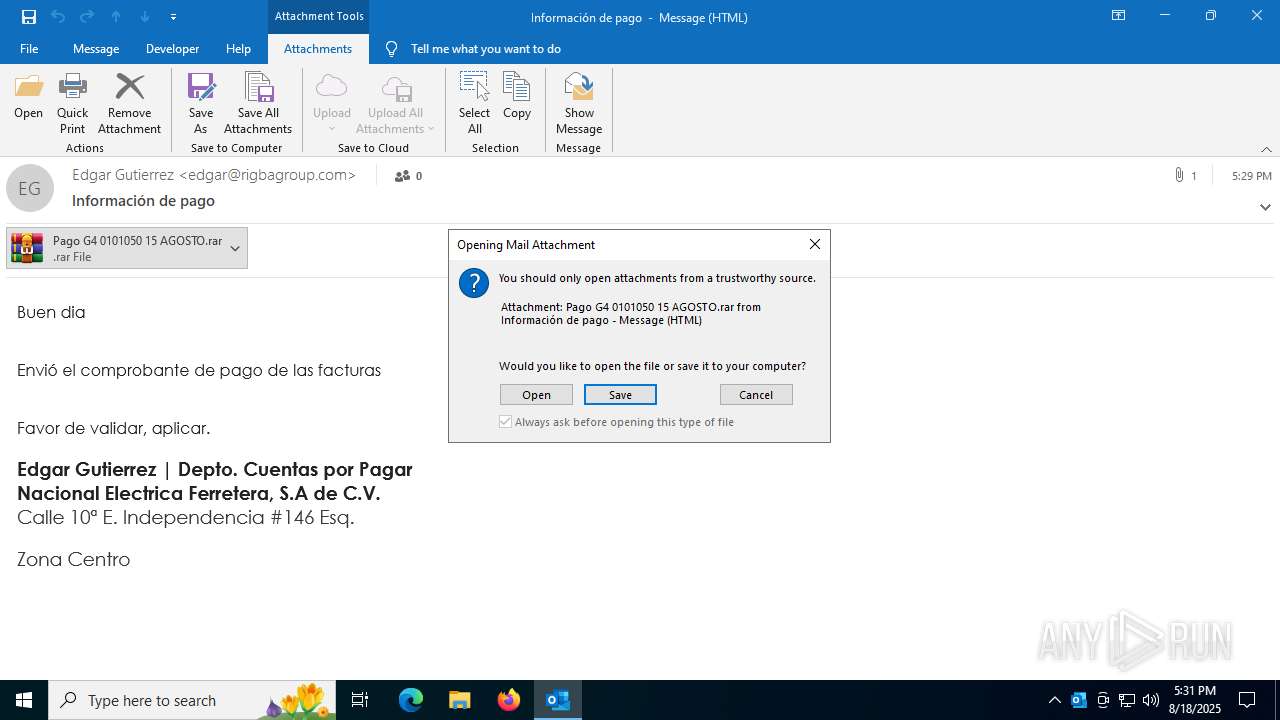This screenshot has width=1280, height=720.
Task: Open the File tab
Action: click(x=29, y=48)
